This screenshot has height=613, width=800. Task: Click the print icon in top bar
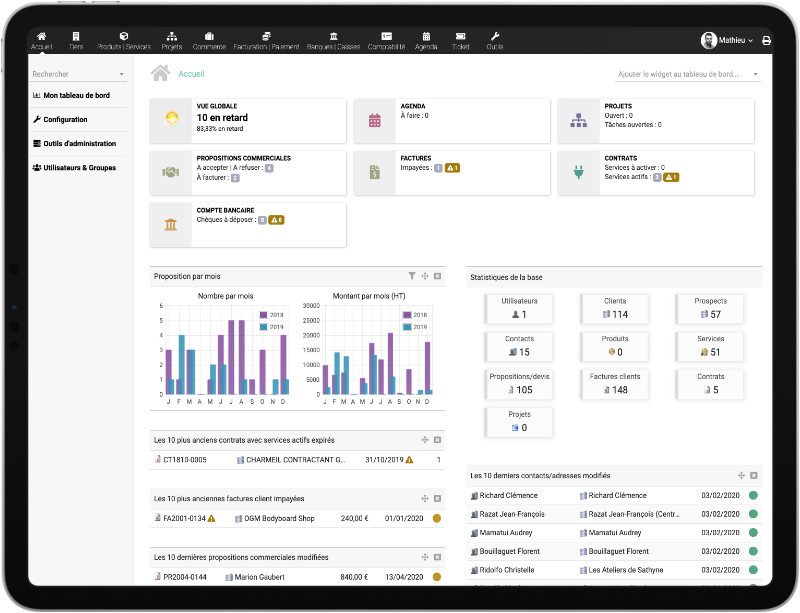tap(766, 40)
